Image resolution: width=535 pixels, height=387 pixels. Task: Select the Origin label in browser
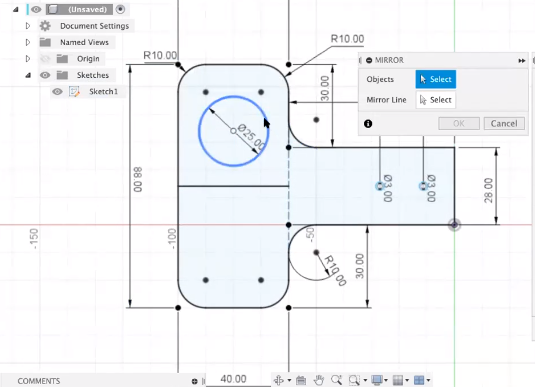tap(88, 59)
